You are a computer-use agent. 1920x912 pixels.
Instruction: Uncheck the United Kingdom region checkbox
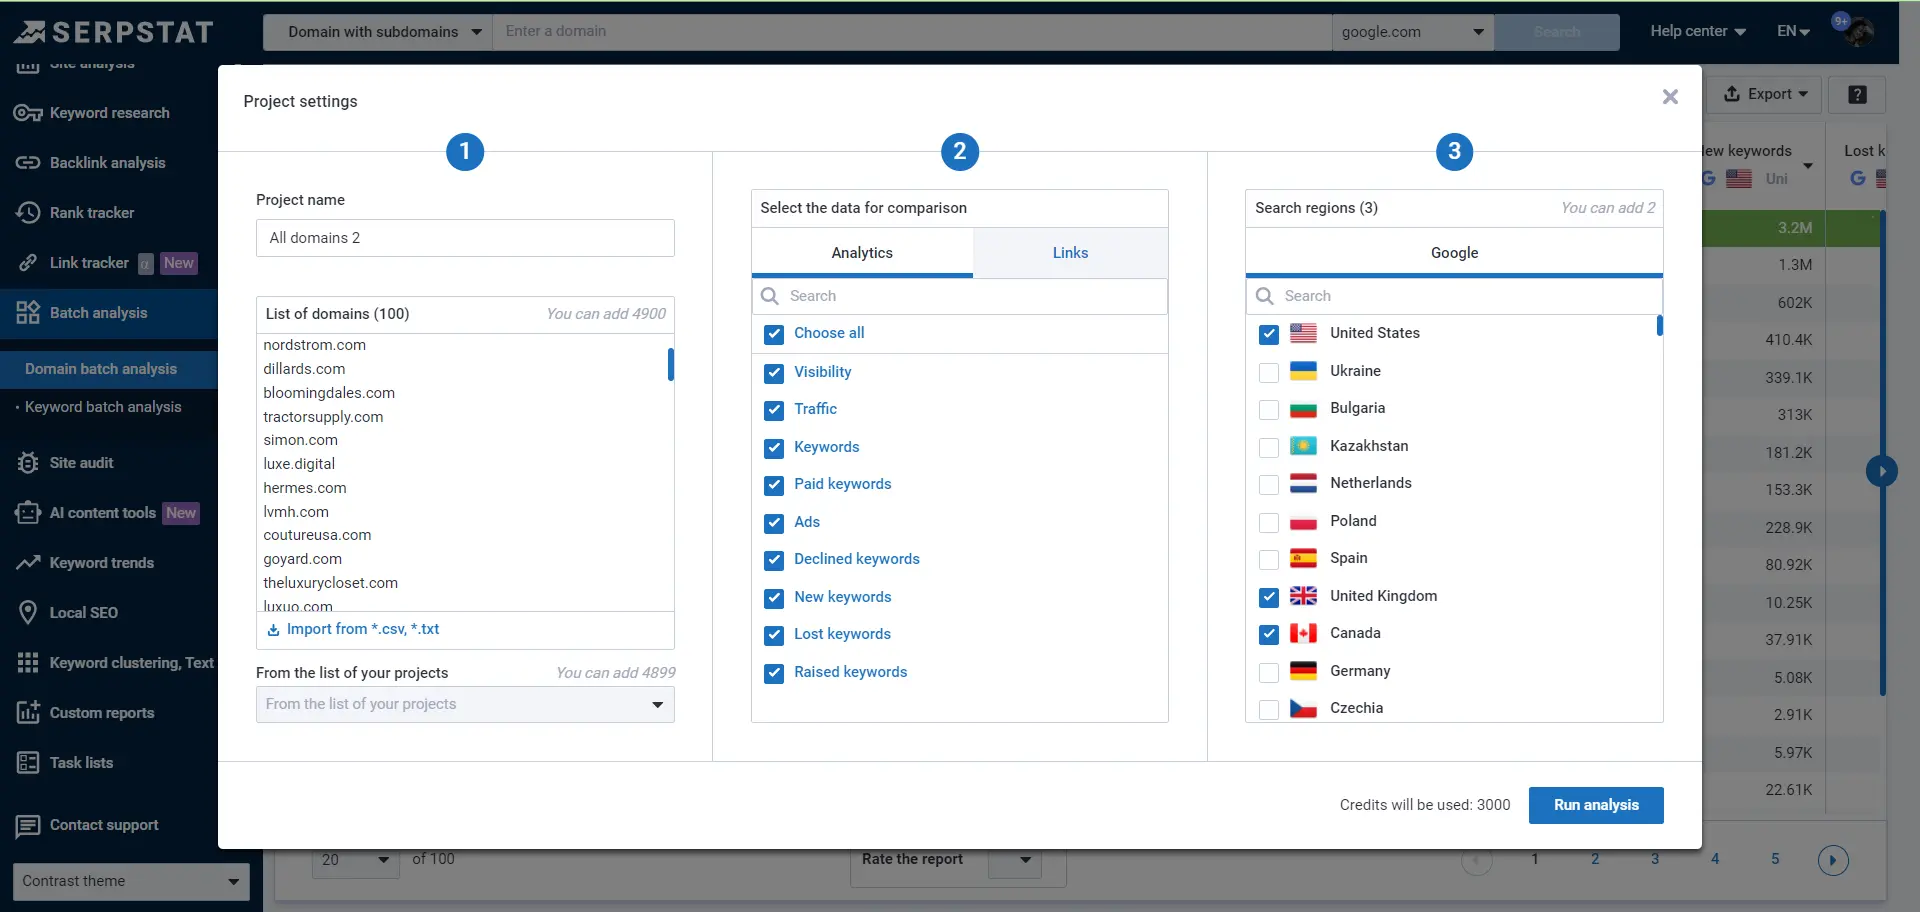coord(1269,597)
